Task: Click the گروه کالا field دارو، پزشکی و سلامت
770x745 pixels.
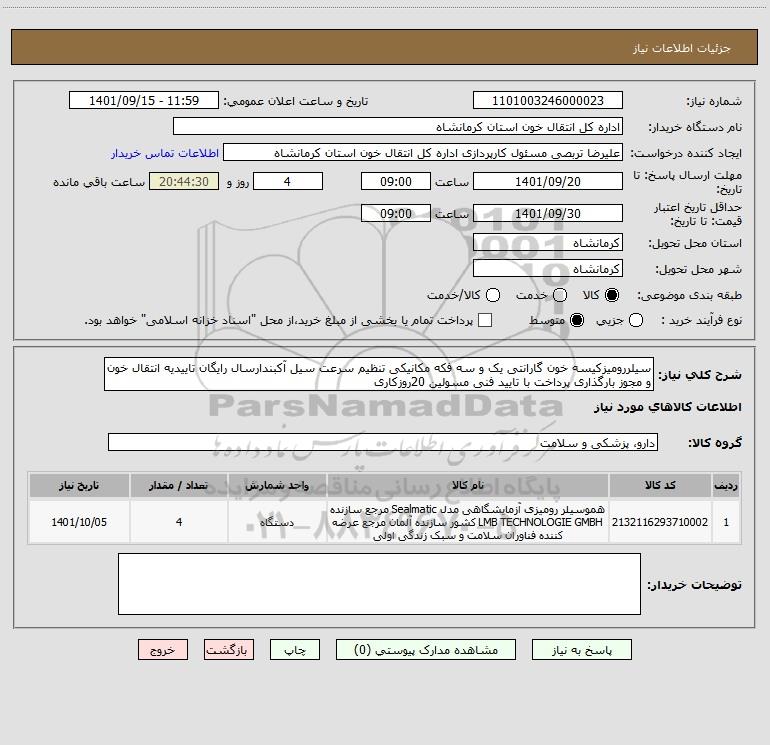Action: click(x=383, y=442)
